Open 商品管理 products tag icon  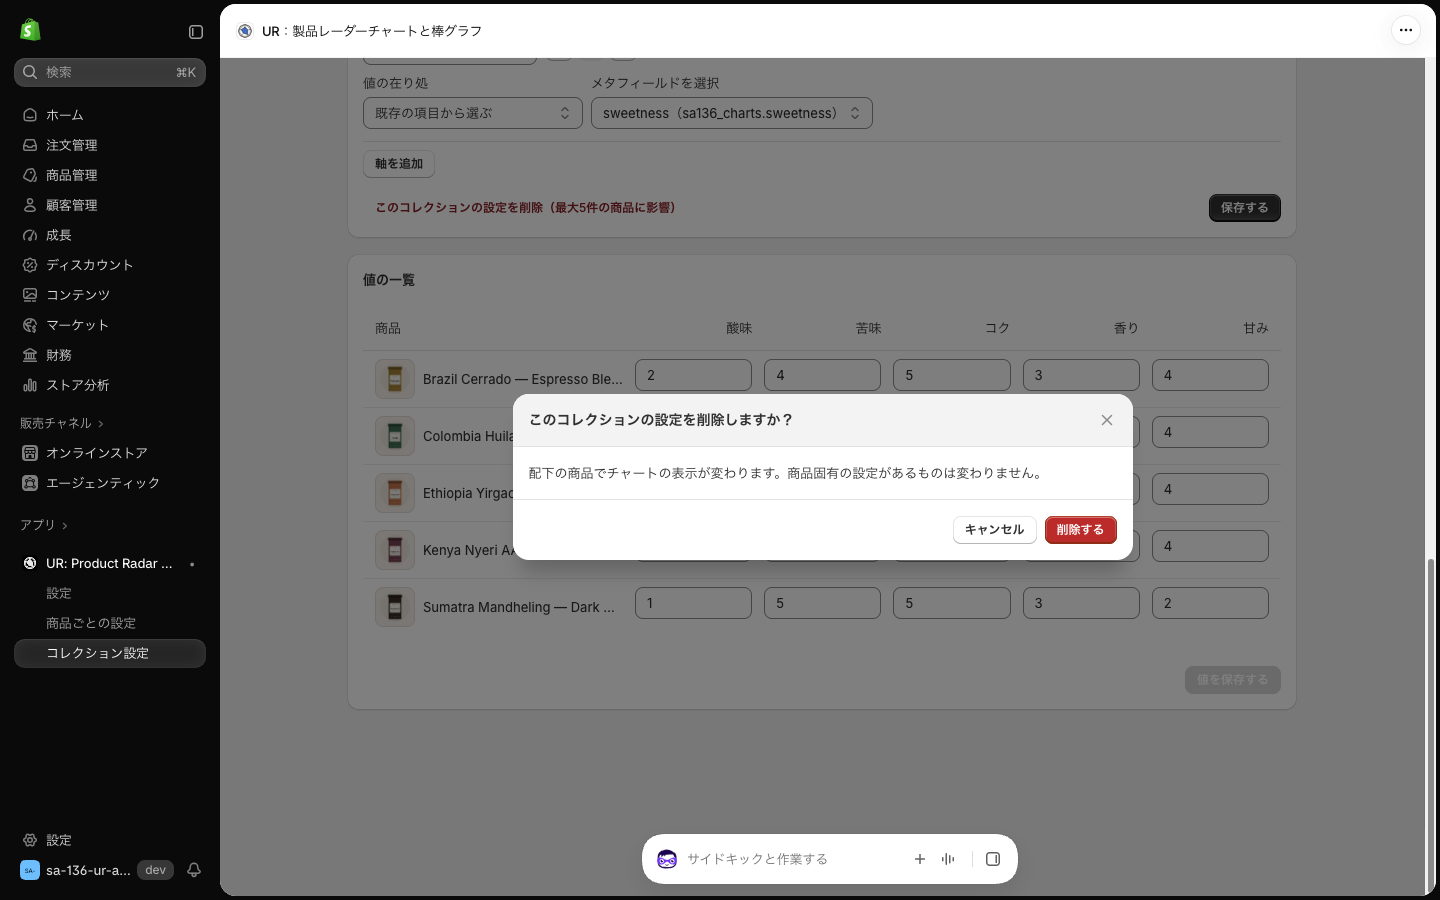tap(30, 175)
